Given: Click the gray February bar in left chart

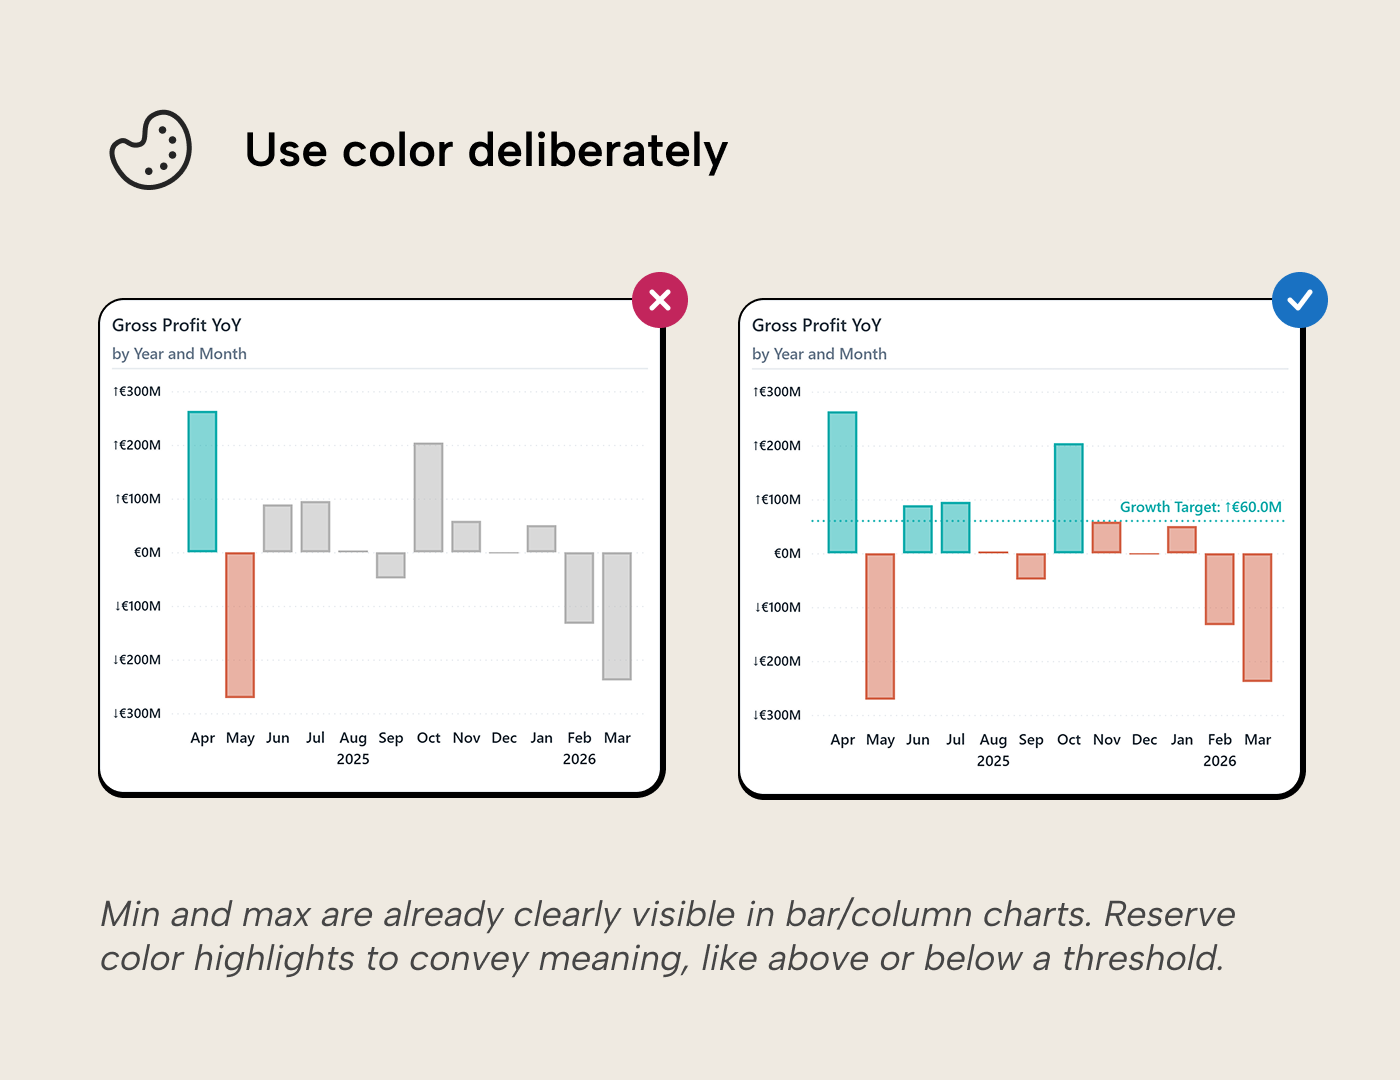Looking at the screenshot, I should (579, 588).
